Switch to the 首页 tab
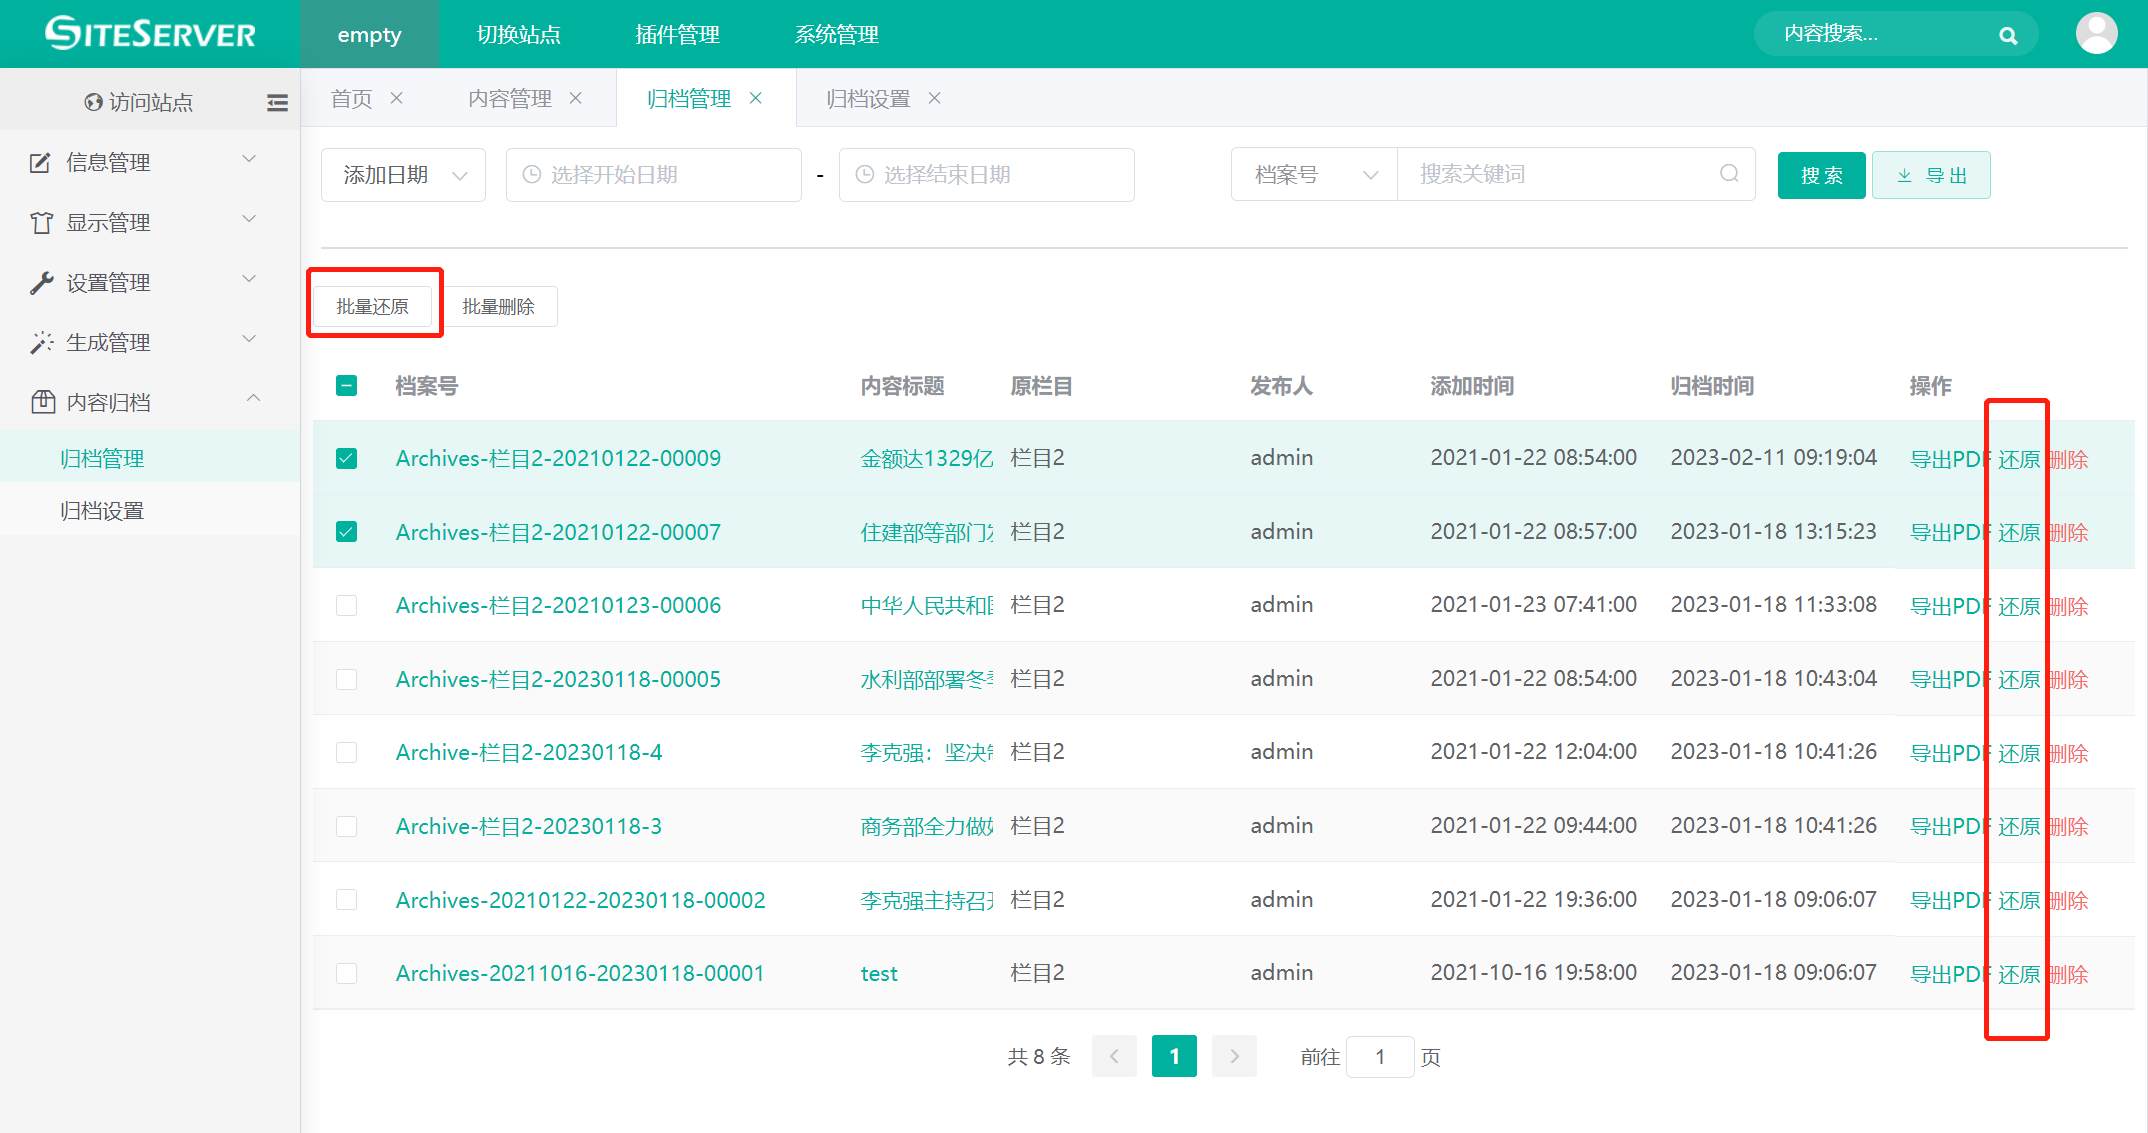The height and width of the screenshot is (1133, 2148). tap(351, 98)
